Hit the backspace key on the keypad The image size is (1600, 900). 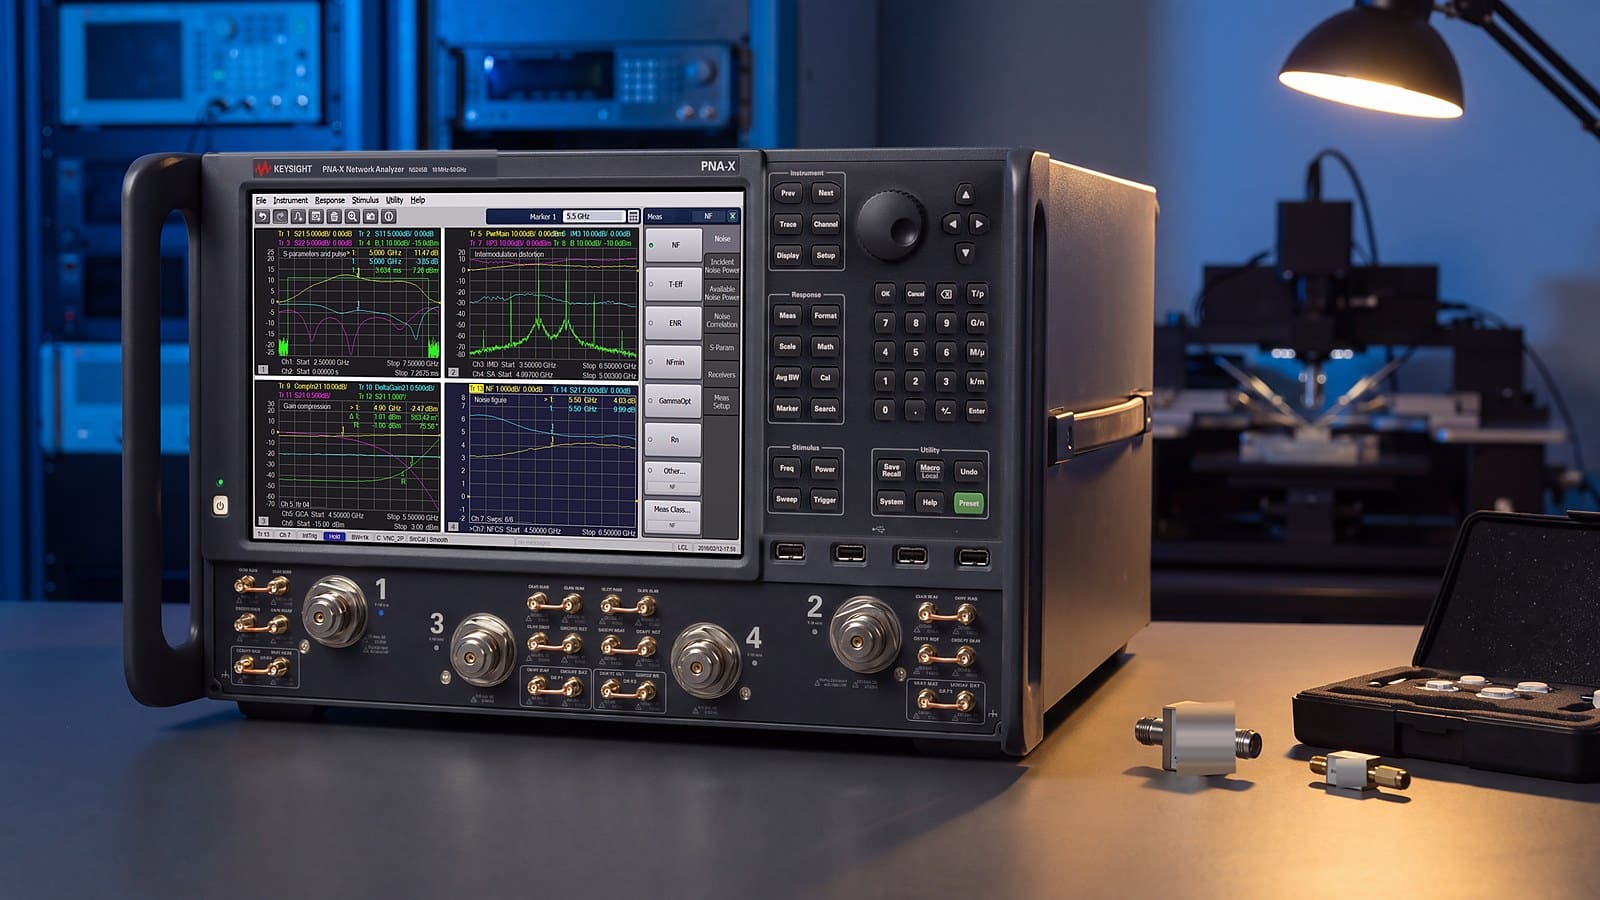point(946,294)
